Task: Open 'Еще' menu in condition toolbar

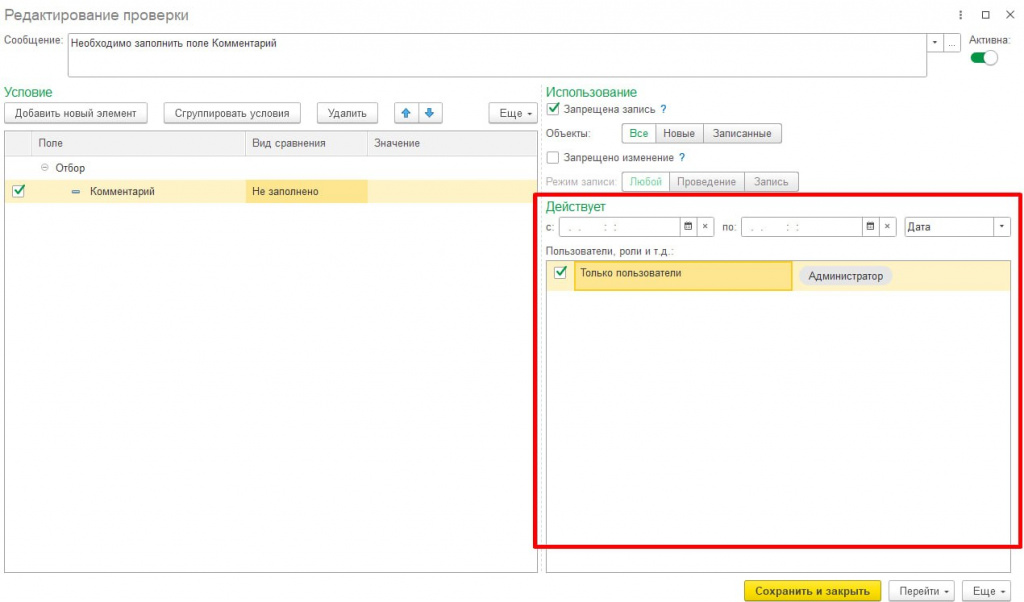Action: (x=513, y=113)
